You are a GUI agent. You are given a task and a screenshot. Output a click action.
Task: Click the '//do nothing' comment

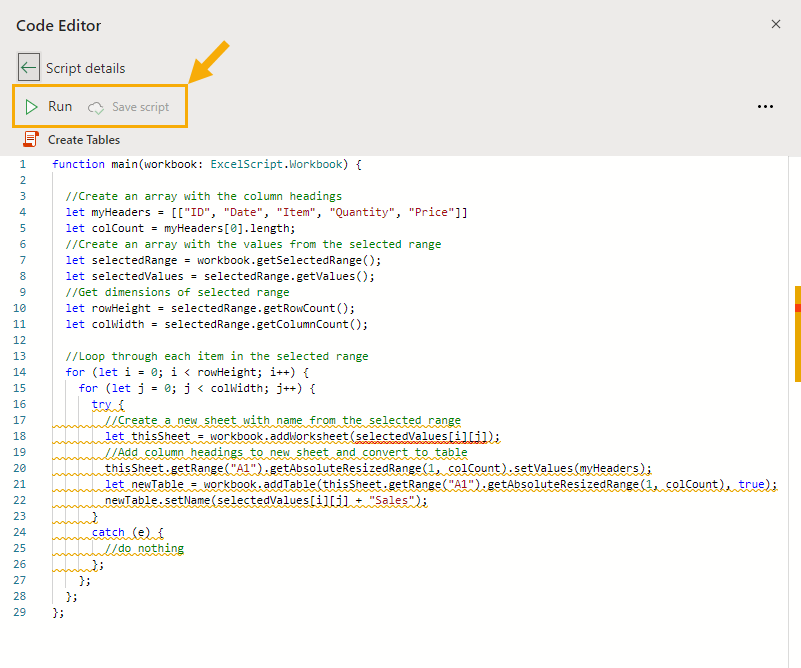(145, 548)
